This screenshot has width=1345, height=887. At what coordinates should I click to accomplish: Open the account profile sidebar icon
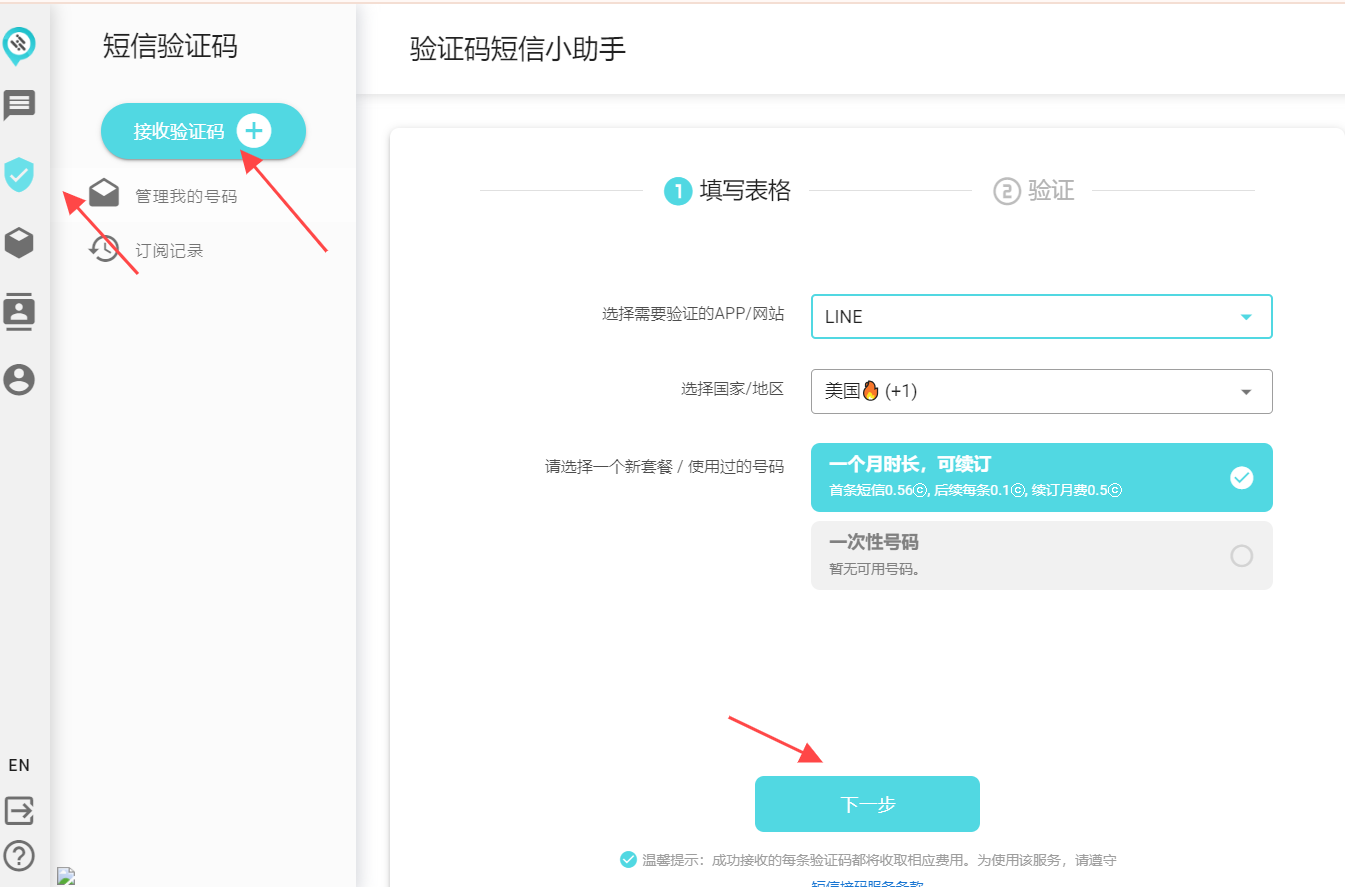click(x=19, y=379)
